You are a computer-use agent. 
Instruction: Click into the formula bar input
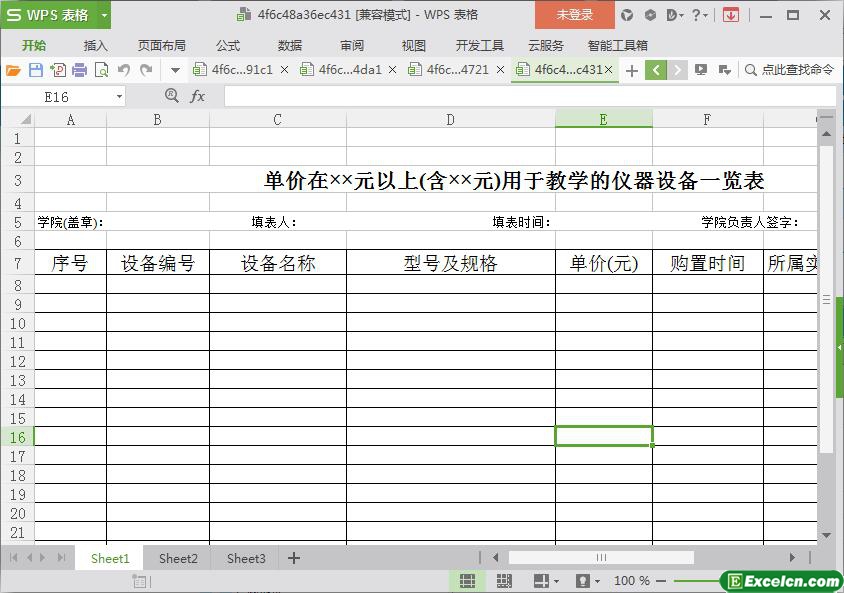[x=530, y=96]
